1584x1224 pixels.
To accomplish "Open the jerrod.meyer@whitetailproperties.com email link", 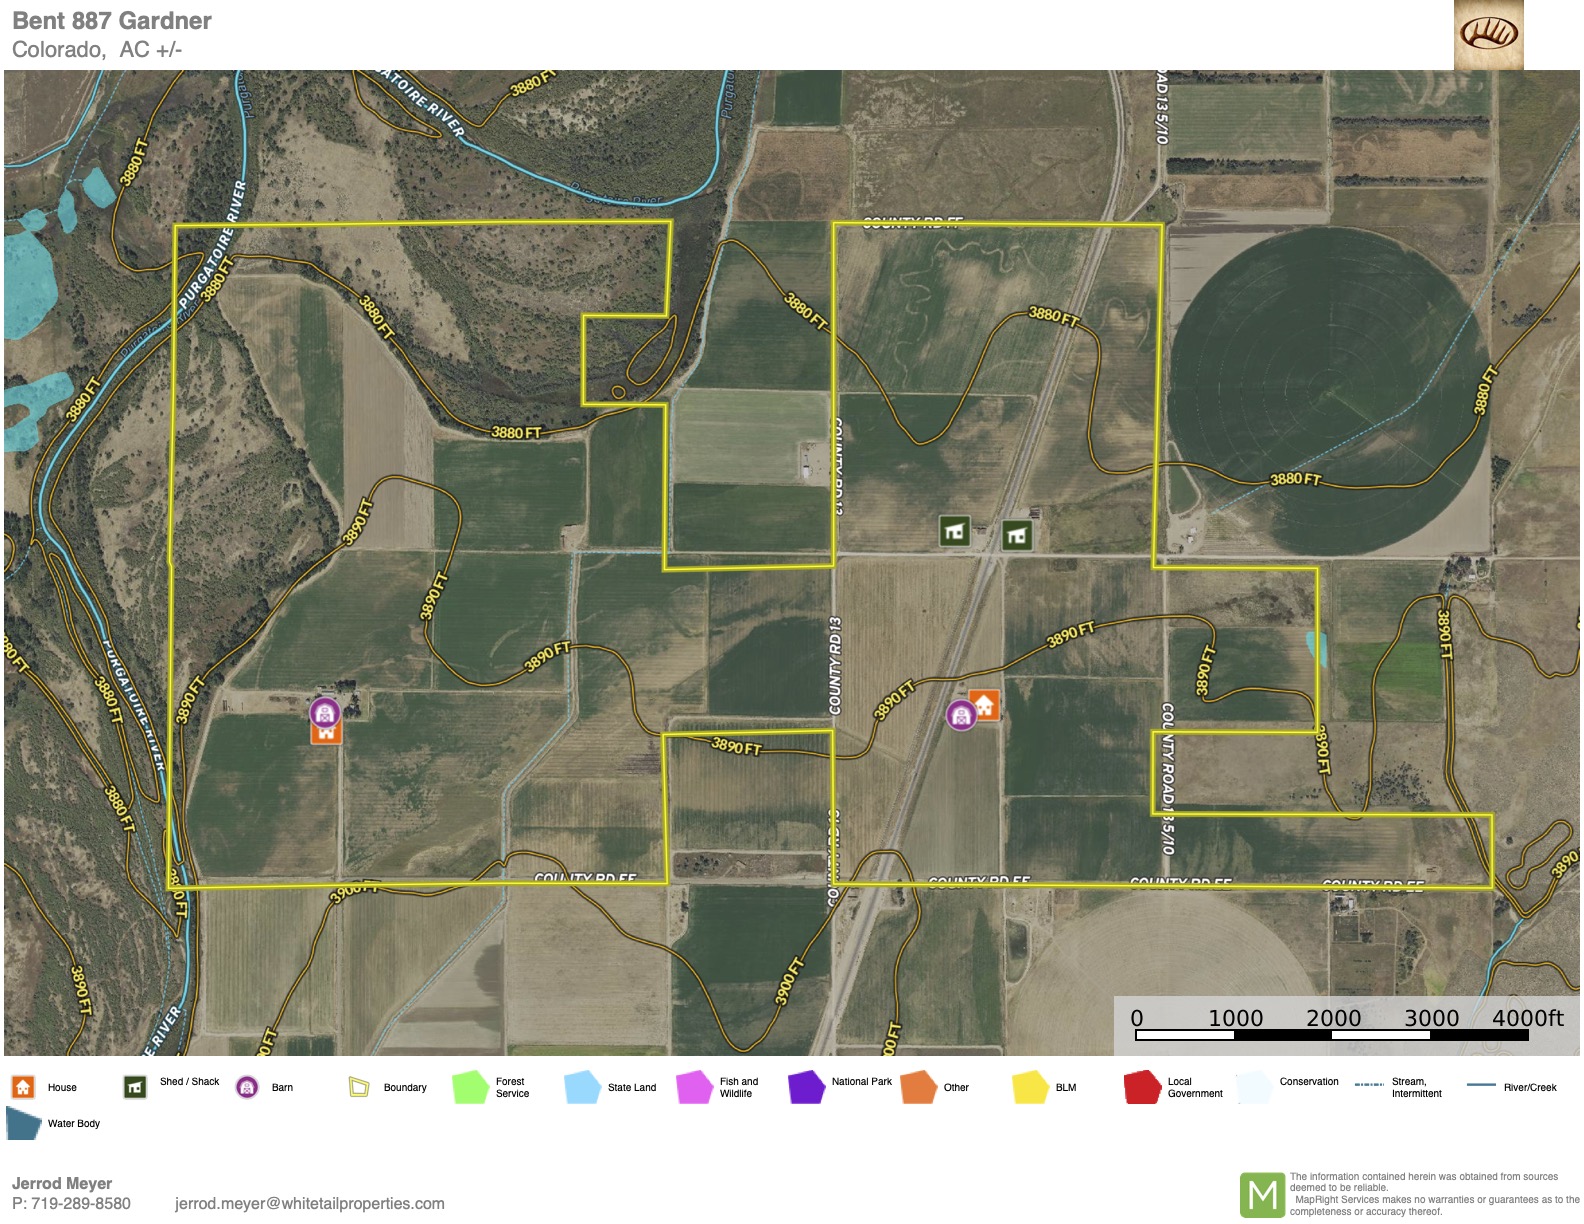I will (309, 1203).
